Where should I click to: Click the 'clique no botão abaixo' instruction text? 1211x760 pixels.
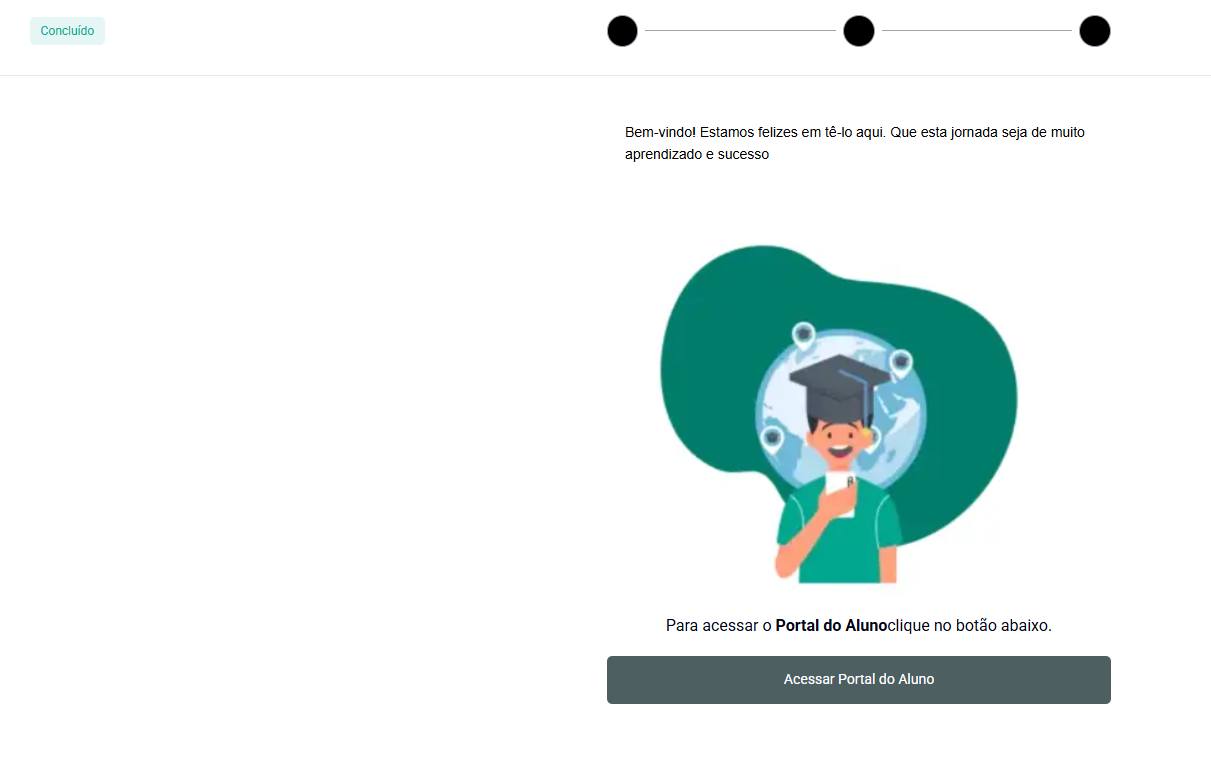coord(969,626)
